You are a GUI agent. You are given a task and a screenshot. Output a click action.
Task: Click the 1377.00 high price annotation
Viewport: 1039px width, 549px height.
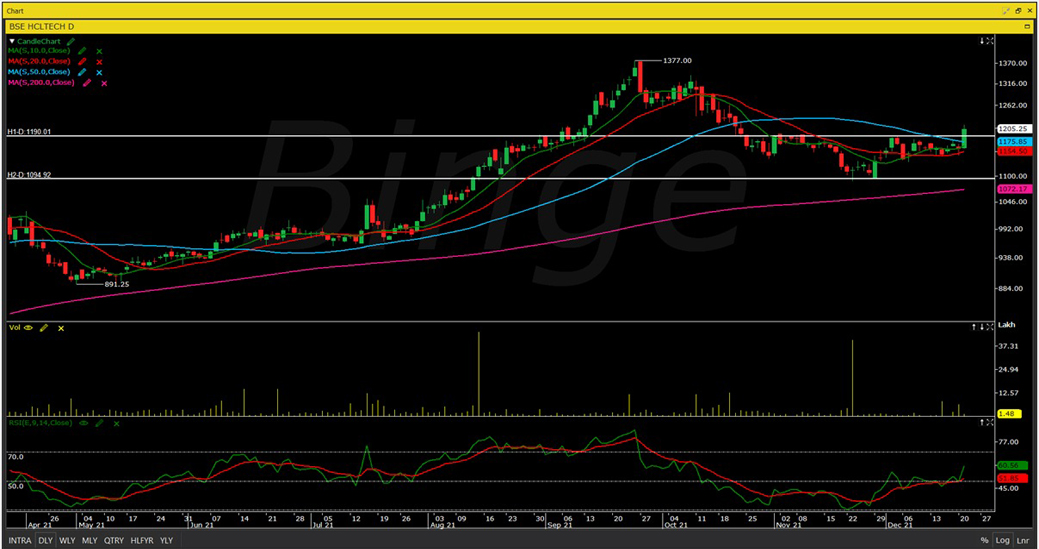click(677, 60)
